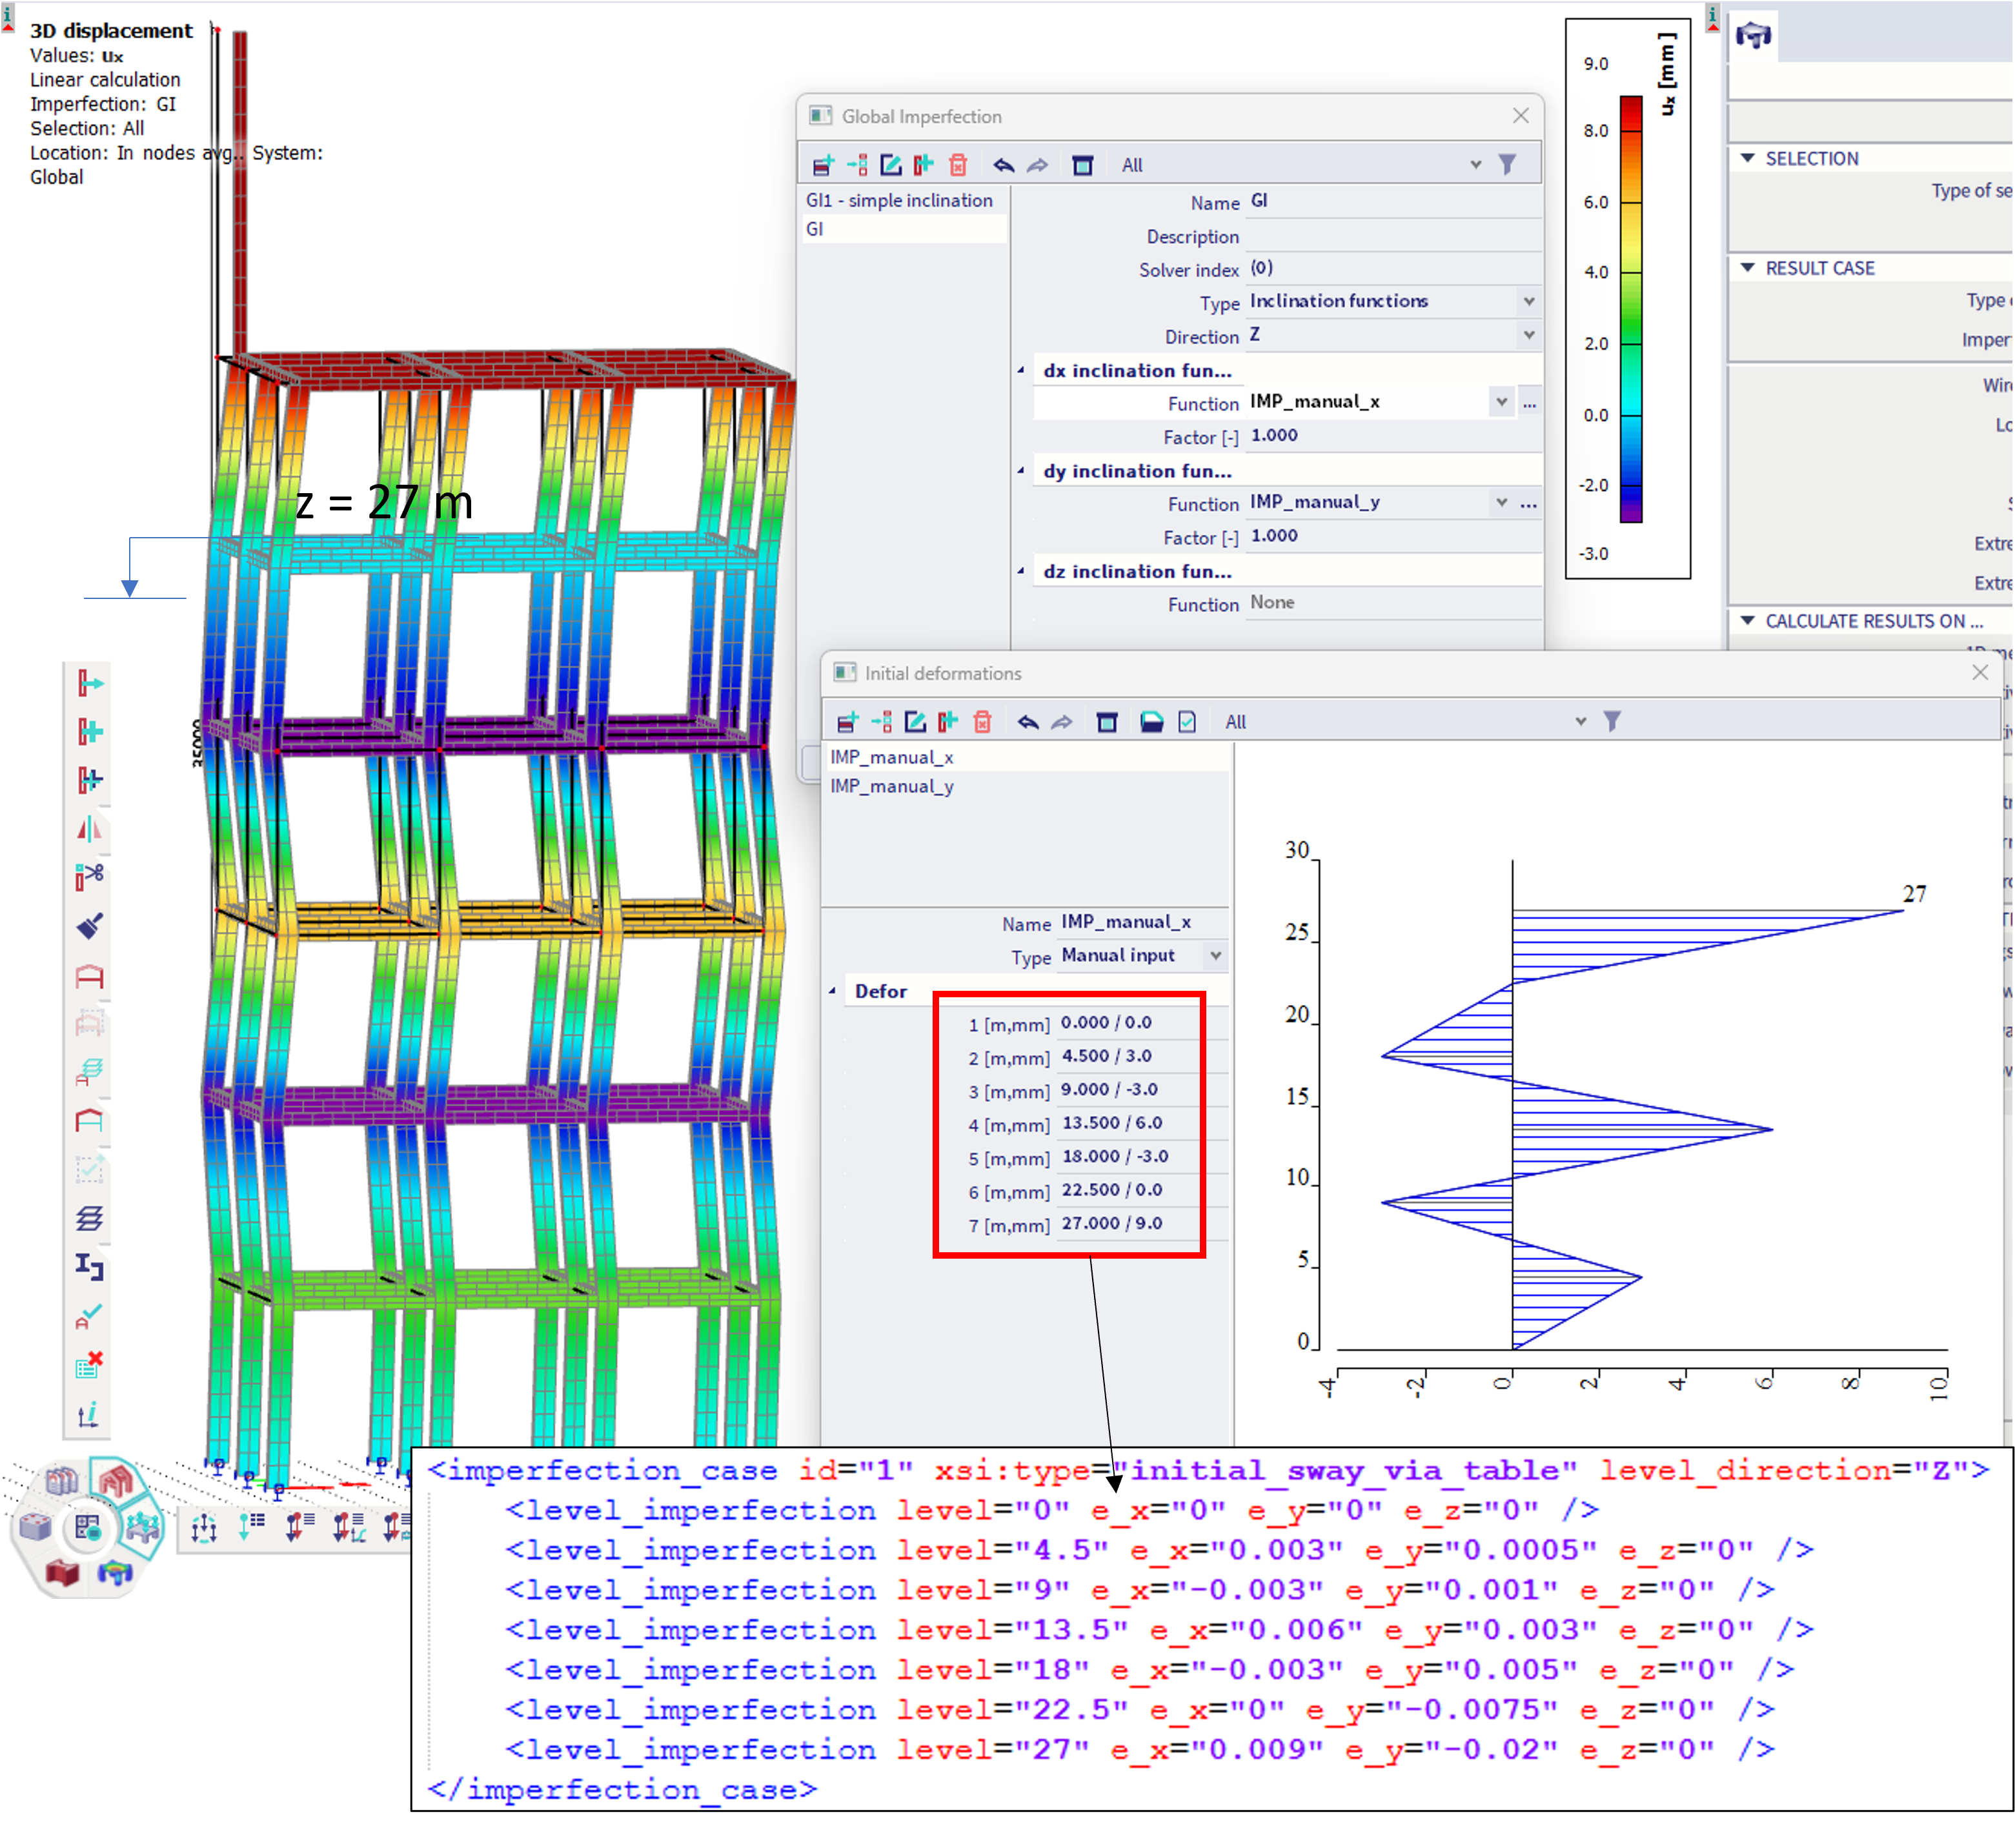
Task: Click the undo arrow in Global Imperfection toolbar
Action: point(1003,165)
